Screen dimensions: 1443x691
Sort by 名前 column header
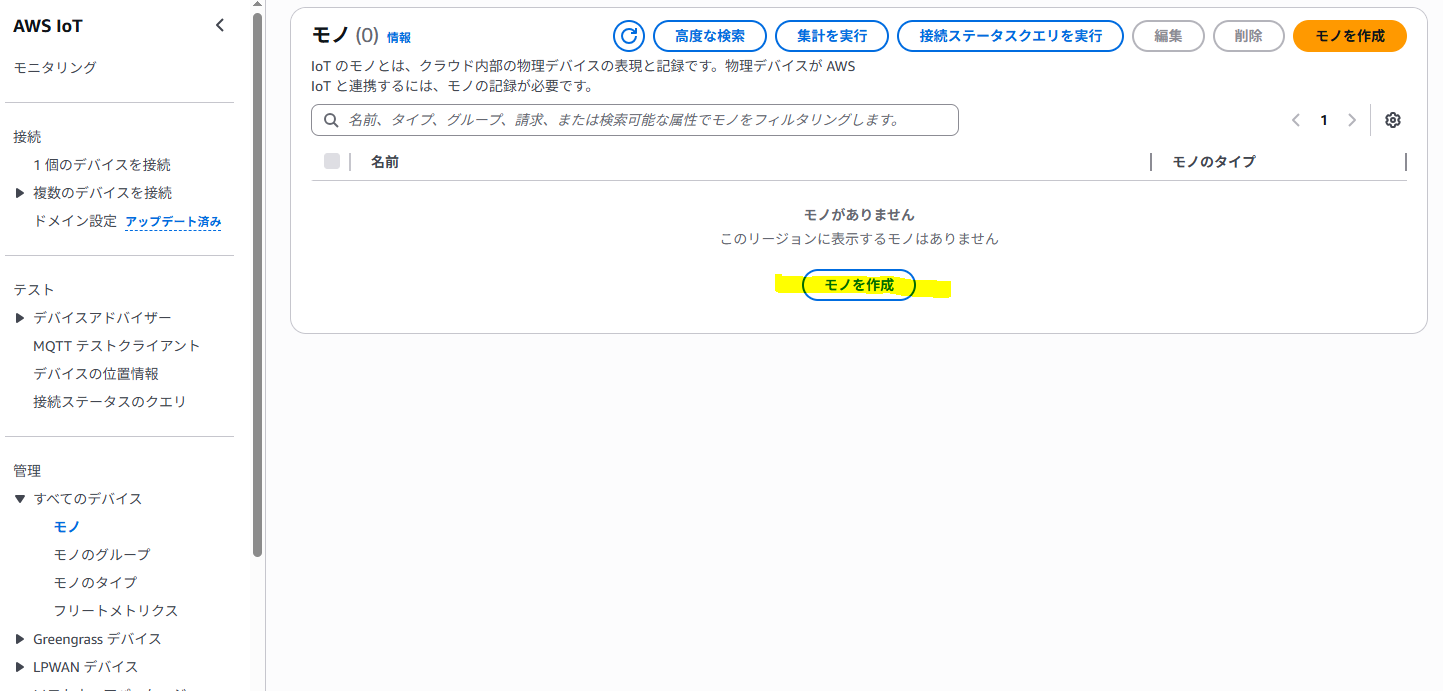385,161
